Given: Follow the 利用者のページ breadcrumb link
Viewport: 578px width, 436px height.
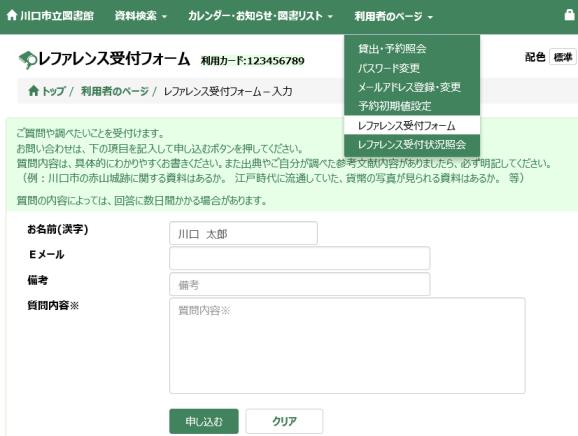Looking at the screenshot, I should tap(115, 91).
